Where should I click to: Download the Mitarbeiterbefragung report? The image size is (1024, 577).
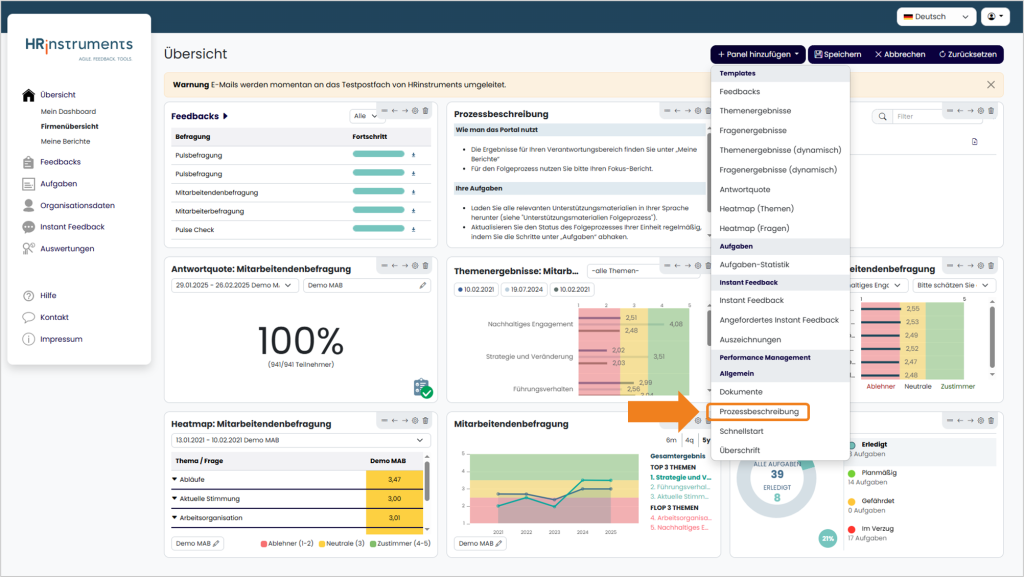(x=413, y=211)
